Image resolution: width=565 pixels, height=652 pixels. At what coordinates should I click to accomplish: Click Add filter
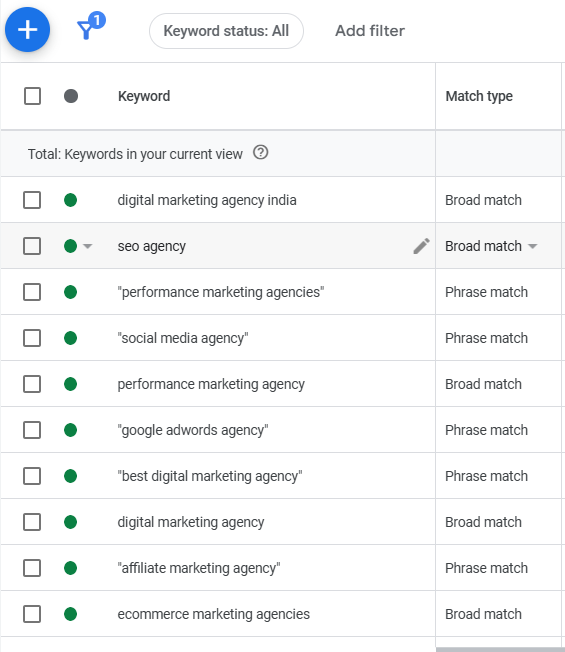tap(370, 31)
